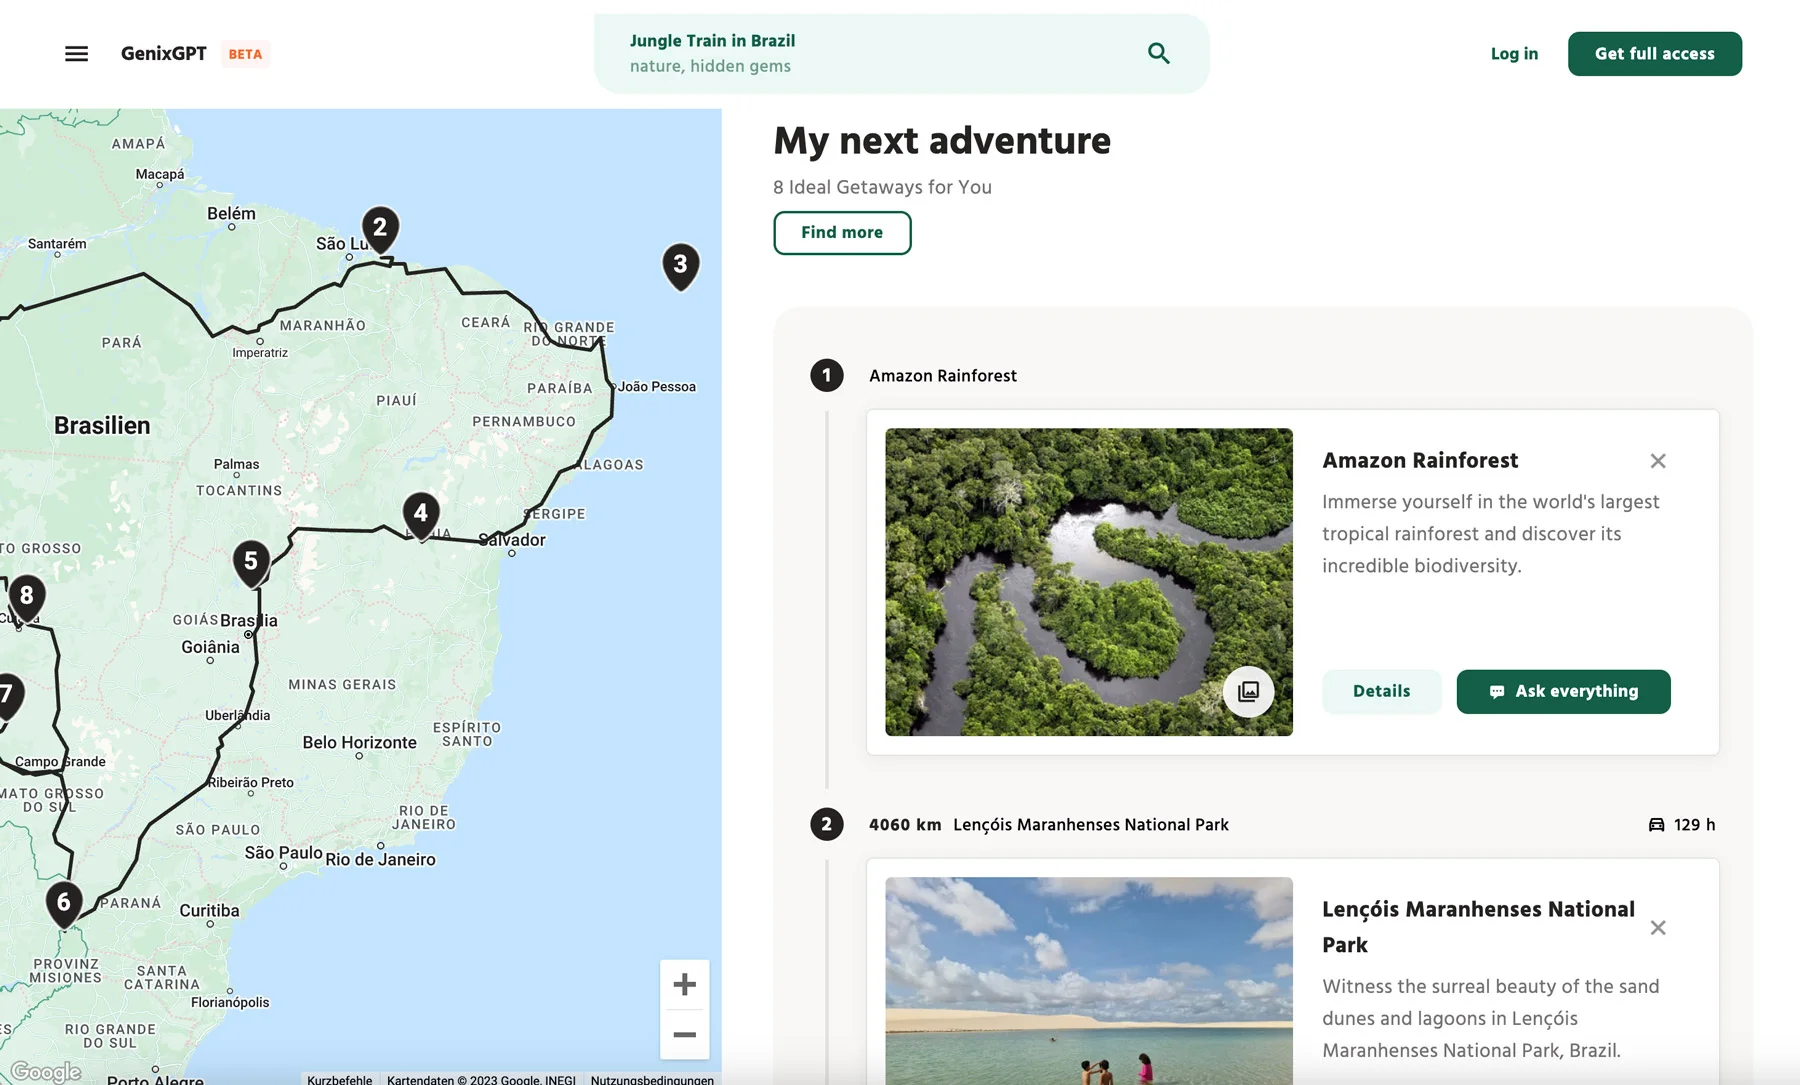Select map pin number 8
The width and height of the screenshot is (1800, 1085).
[x=27, y=598]
